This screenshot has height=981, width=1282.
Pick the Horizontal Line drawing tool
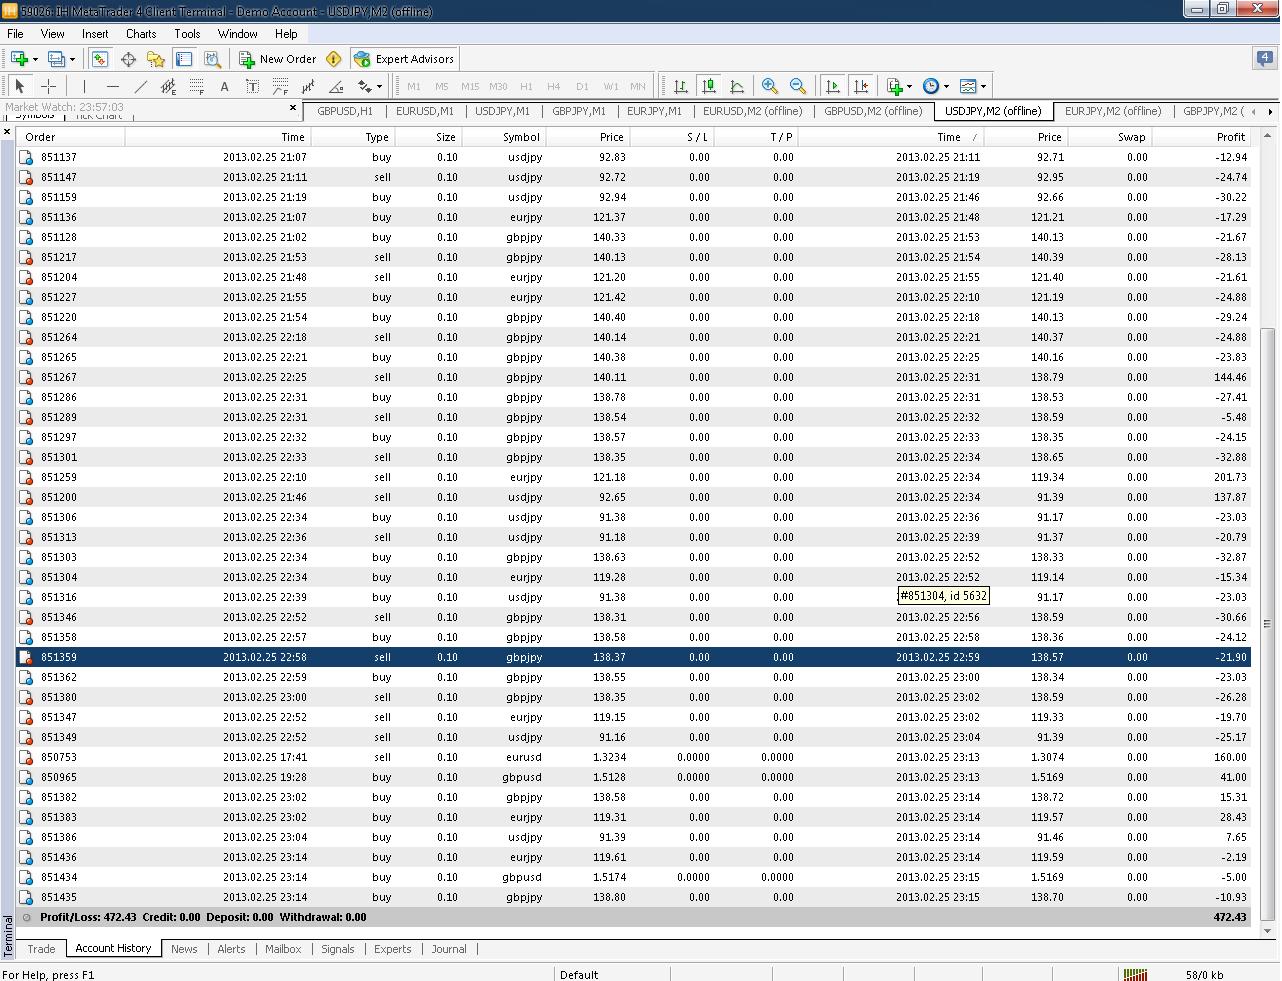[113, 86]
